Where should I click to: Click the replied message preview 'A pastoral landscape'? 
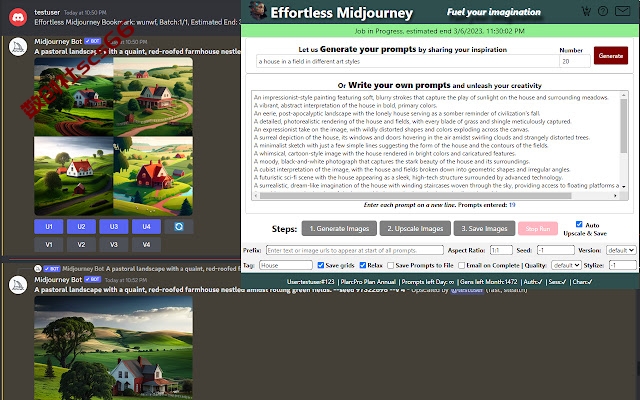[173, 269]
